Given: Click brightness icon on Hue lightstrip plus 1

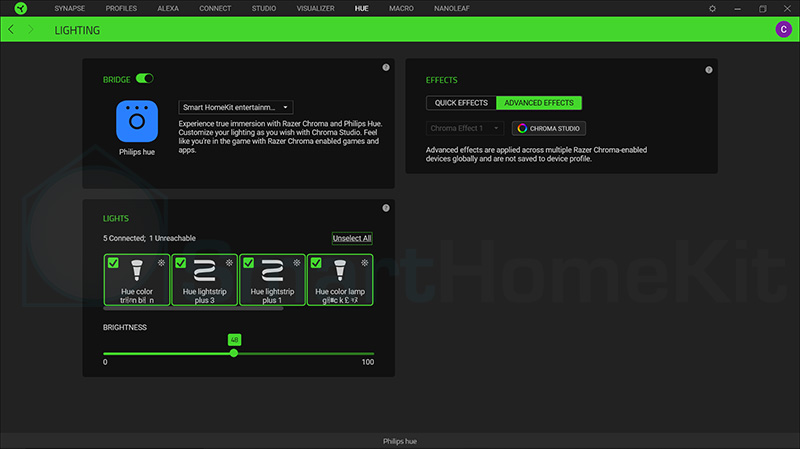Looking at the screenshot, I should pos(296,263).
